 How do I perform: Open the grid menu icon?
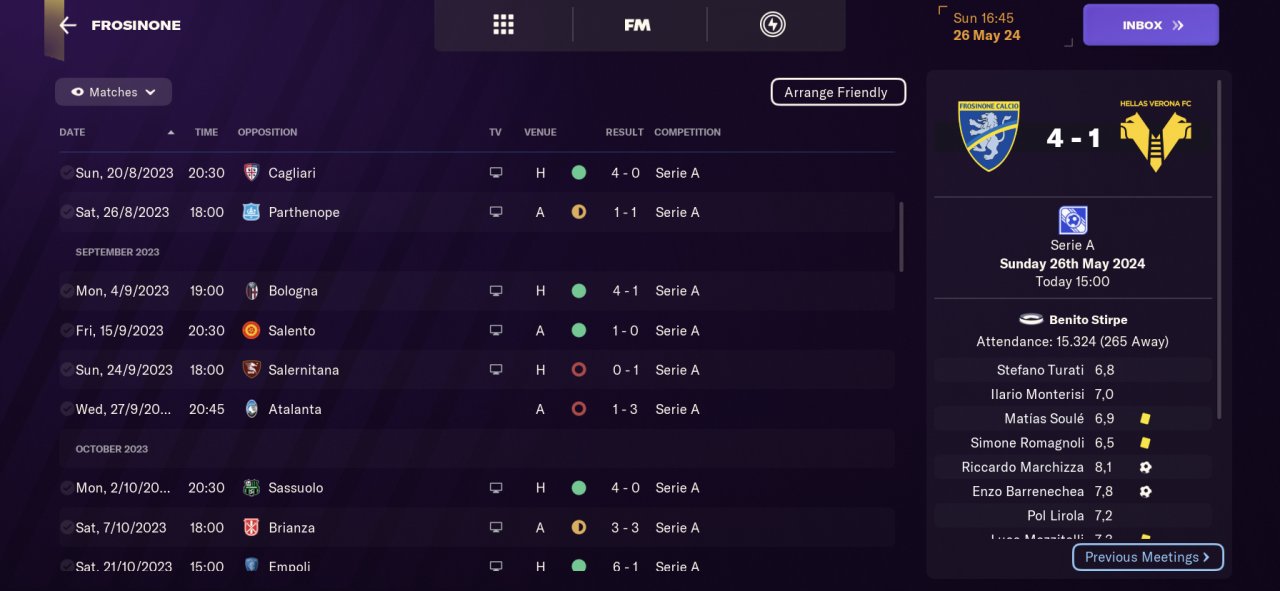click(x=503, y=25)
